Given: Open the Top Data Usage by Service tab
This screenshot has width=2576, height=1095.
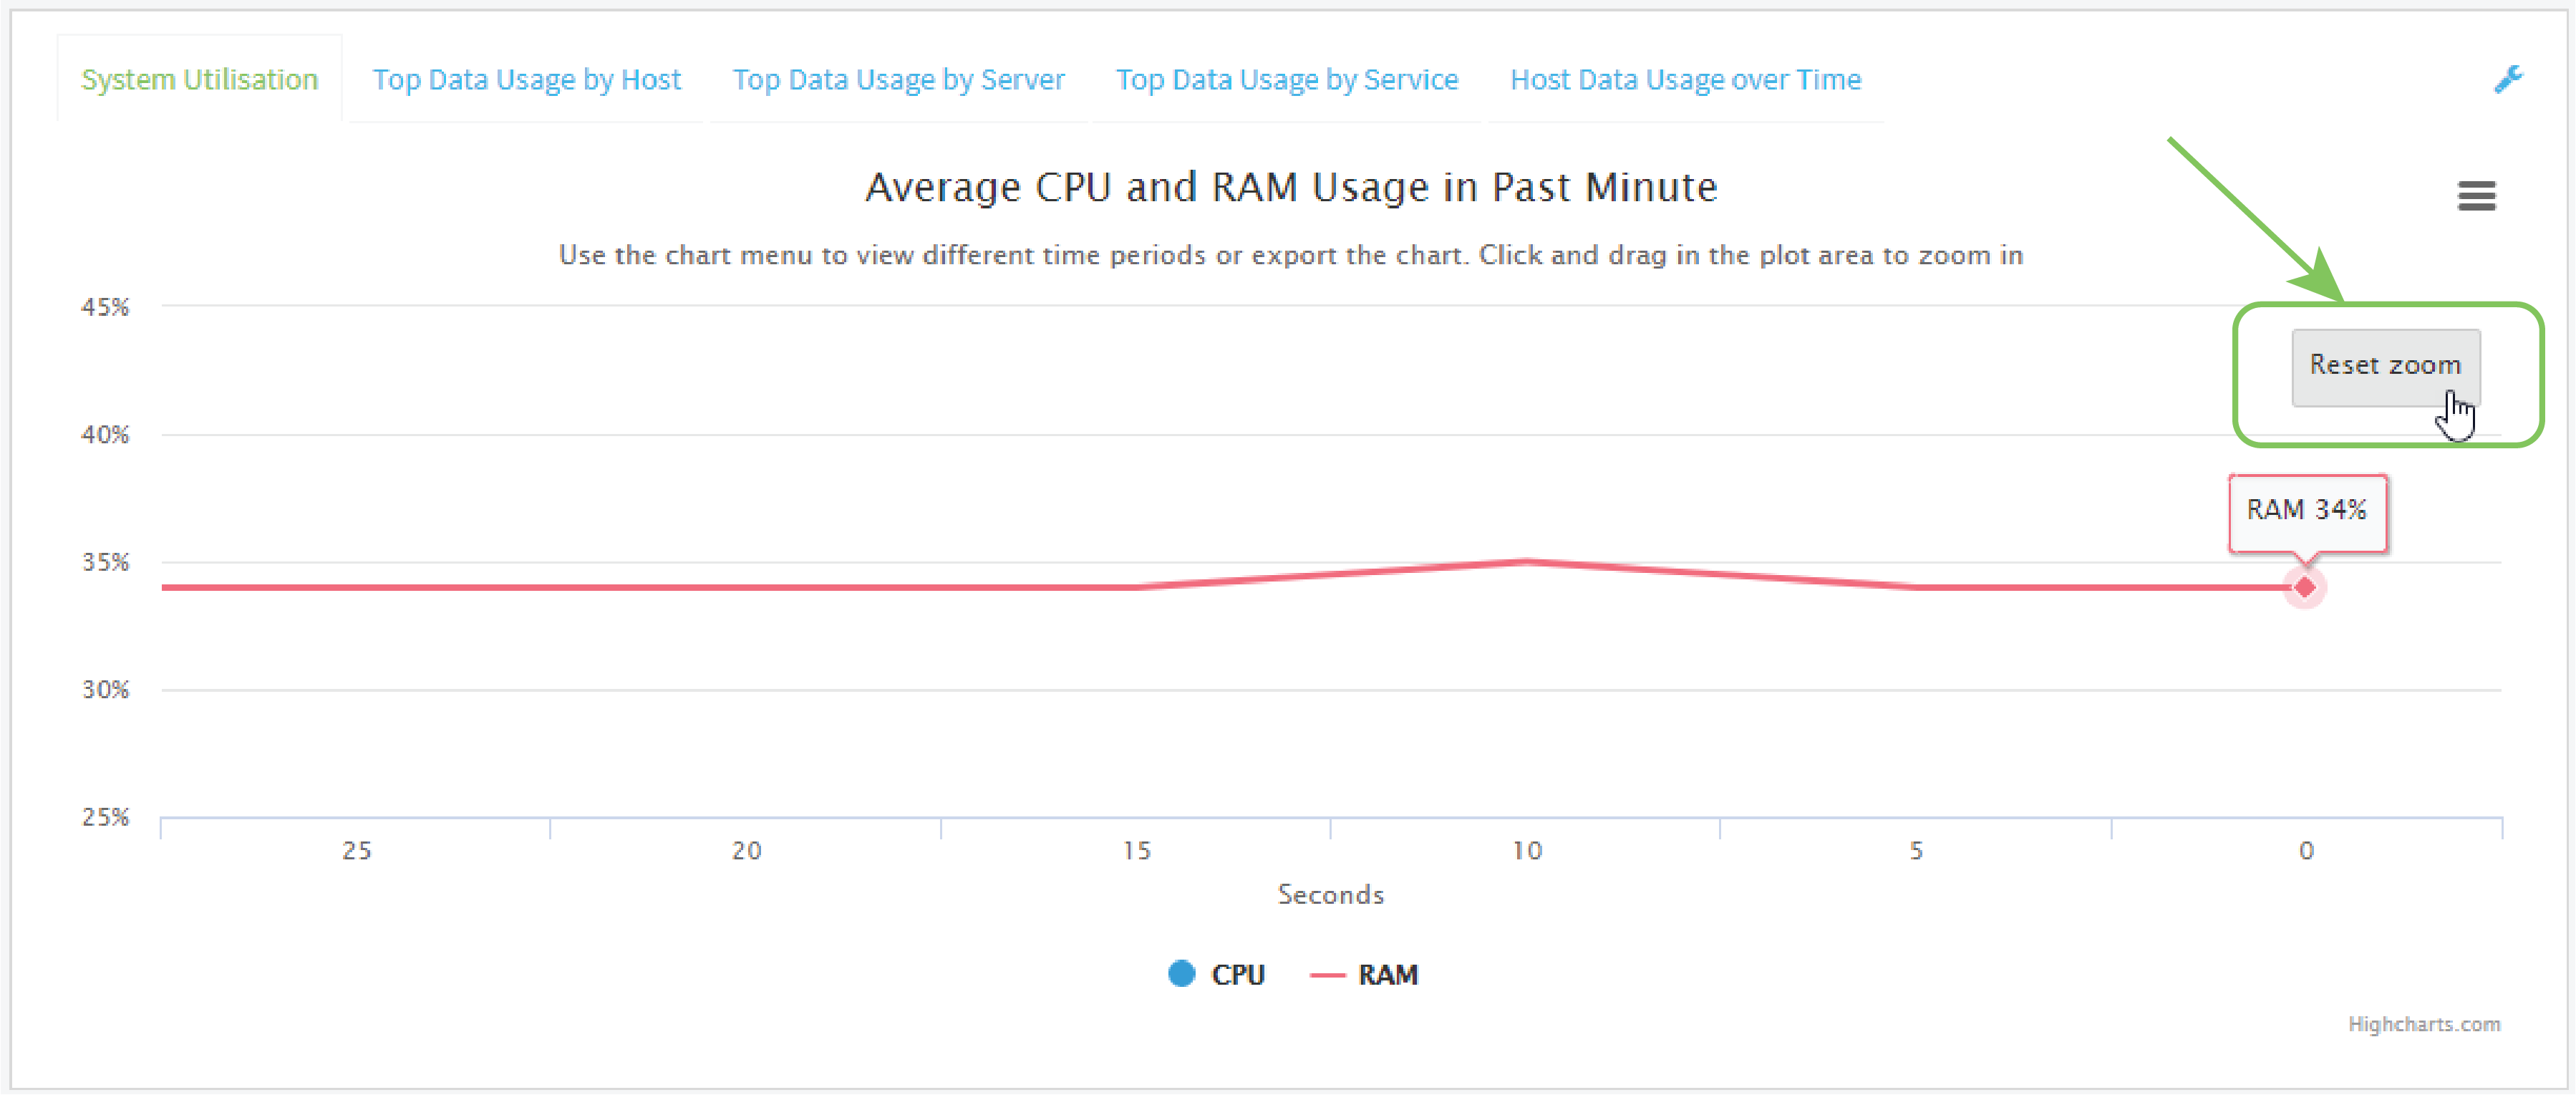Looking at the screenshot, I should [x=1287, y=79].
